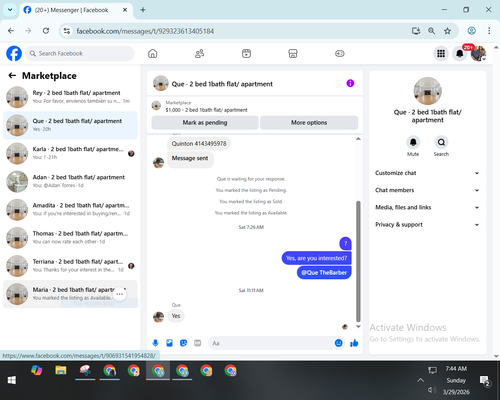Click the taskbar volume speaker icon
Viewport: 500px width, 400px height.
tap(432, 390)
